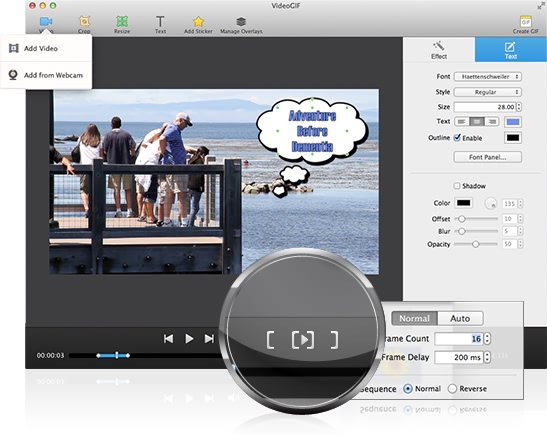Play the video preview

pyautogui.click(x=189, y=339)
